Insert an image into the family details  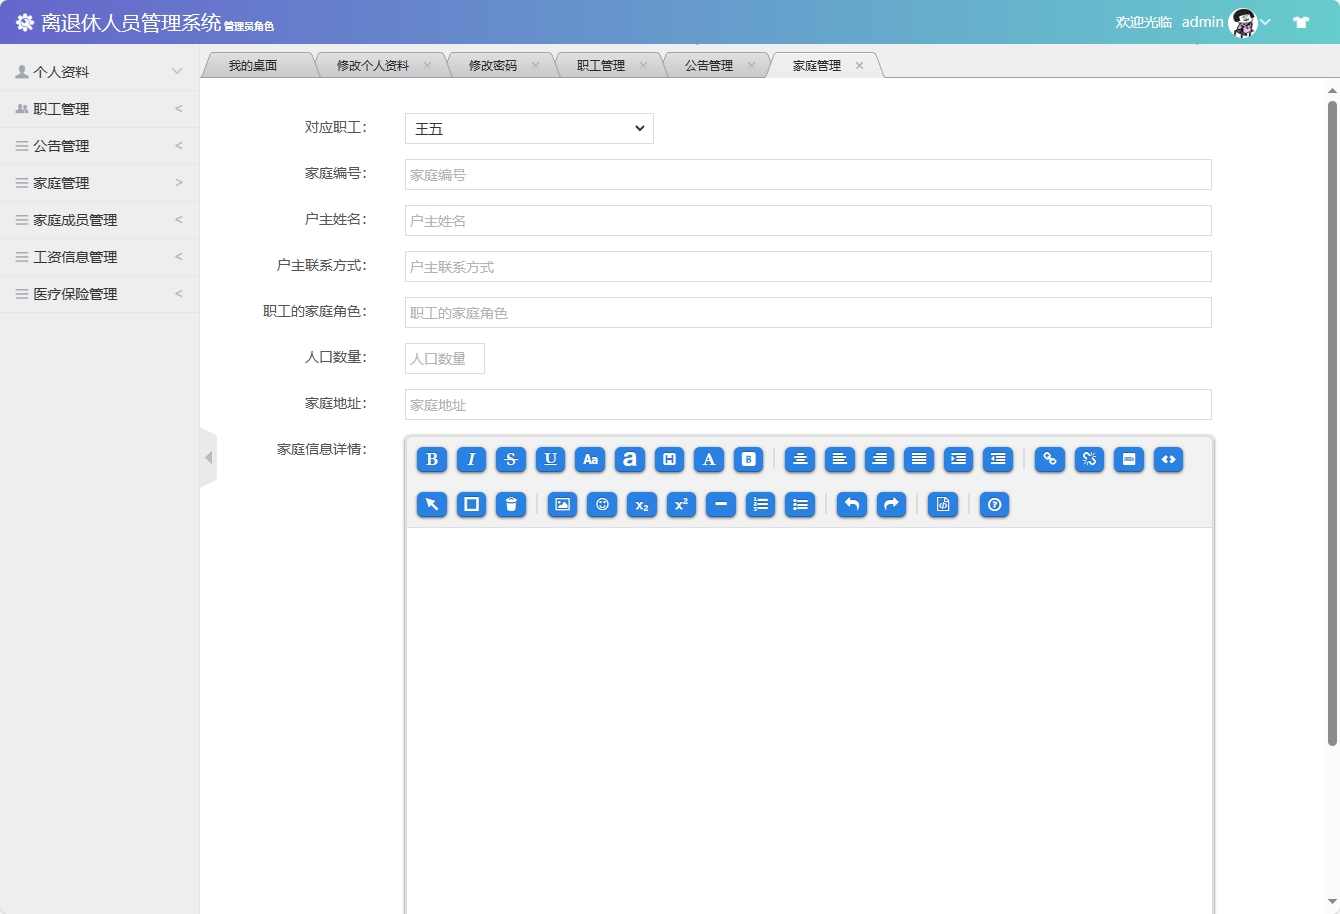(561, 505)
